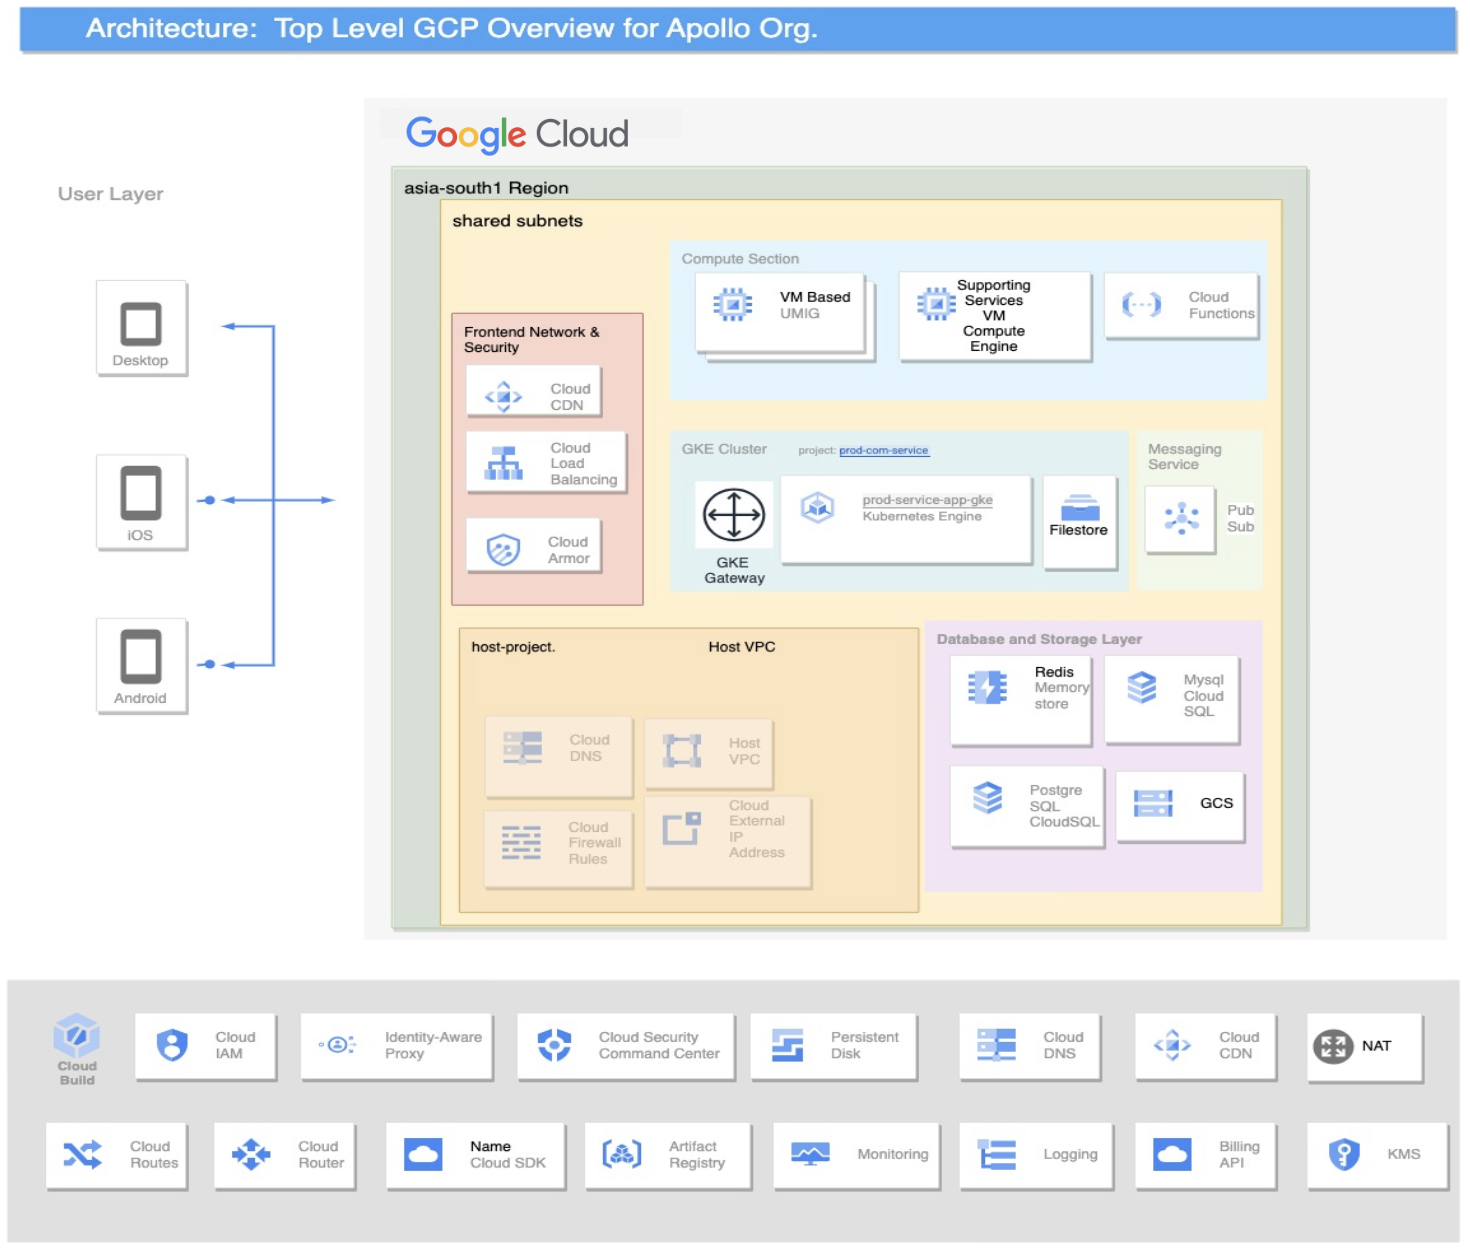Click the 'host-project.' label
The height and width of the screenshot is (1256, 1470).
point(513,647)
